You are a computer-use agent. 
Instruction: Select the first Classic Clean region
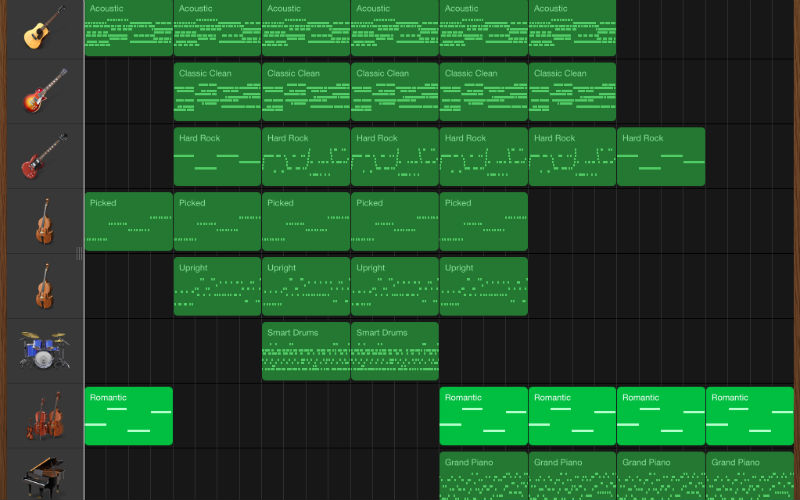coord(217,92)
